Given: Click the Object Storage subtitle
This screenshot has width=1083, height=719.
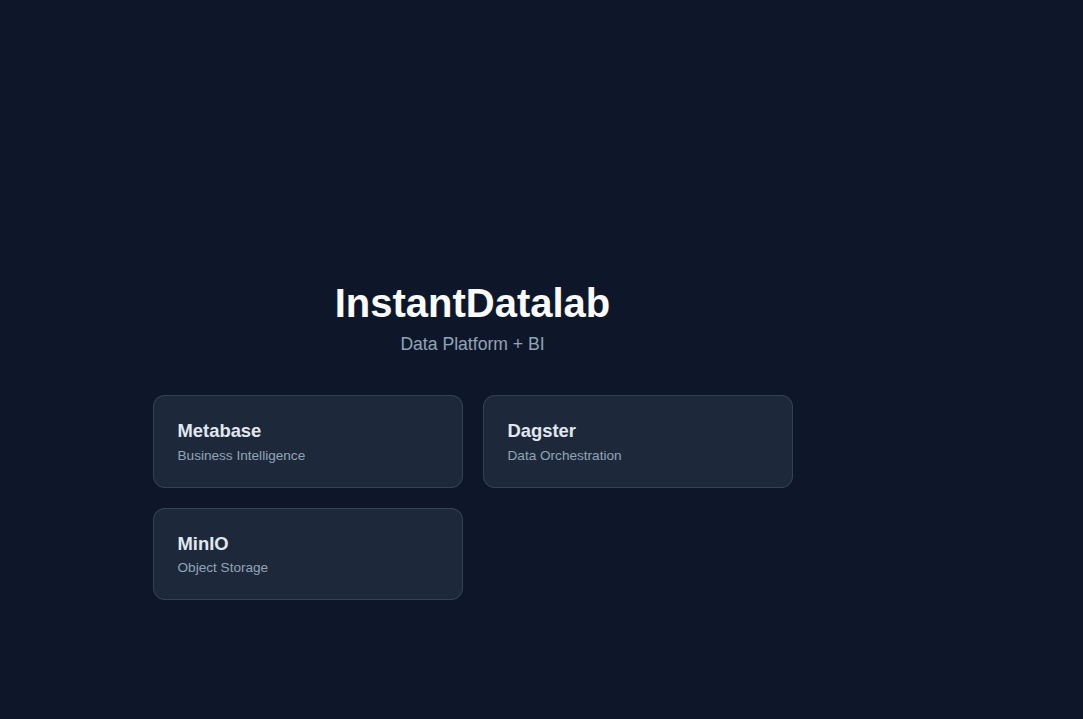Looking at the screenshot, I should (222, 567).
